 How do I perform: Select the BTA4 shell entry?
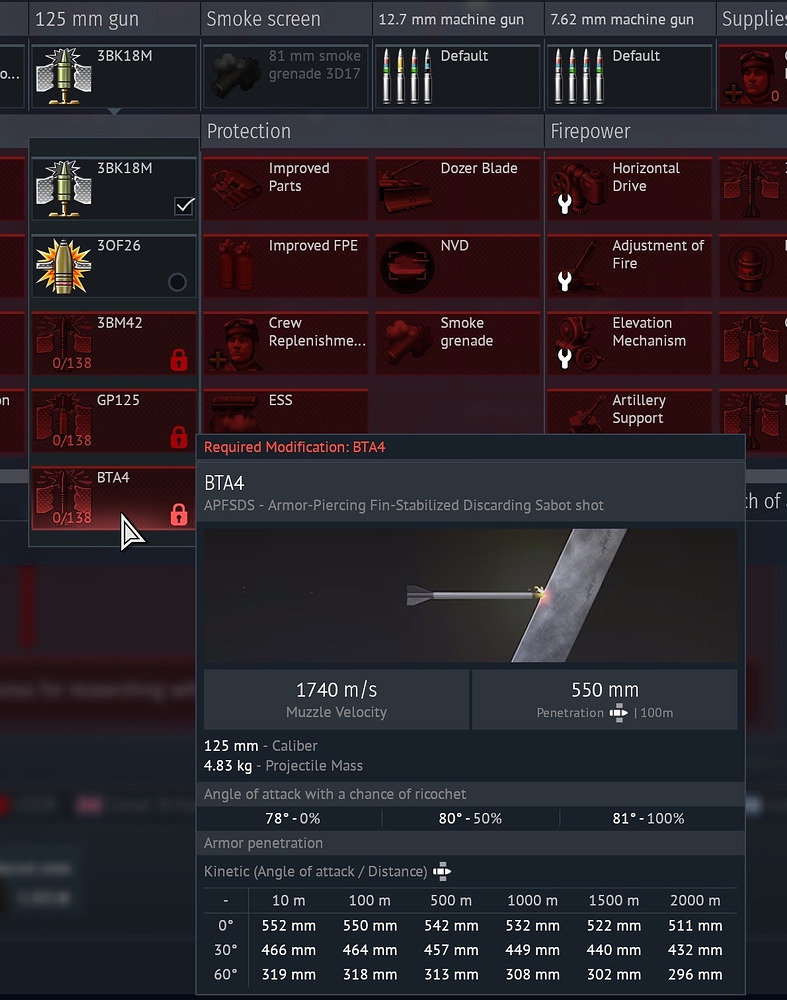[x=114, y=498]
